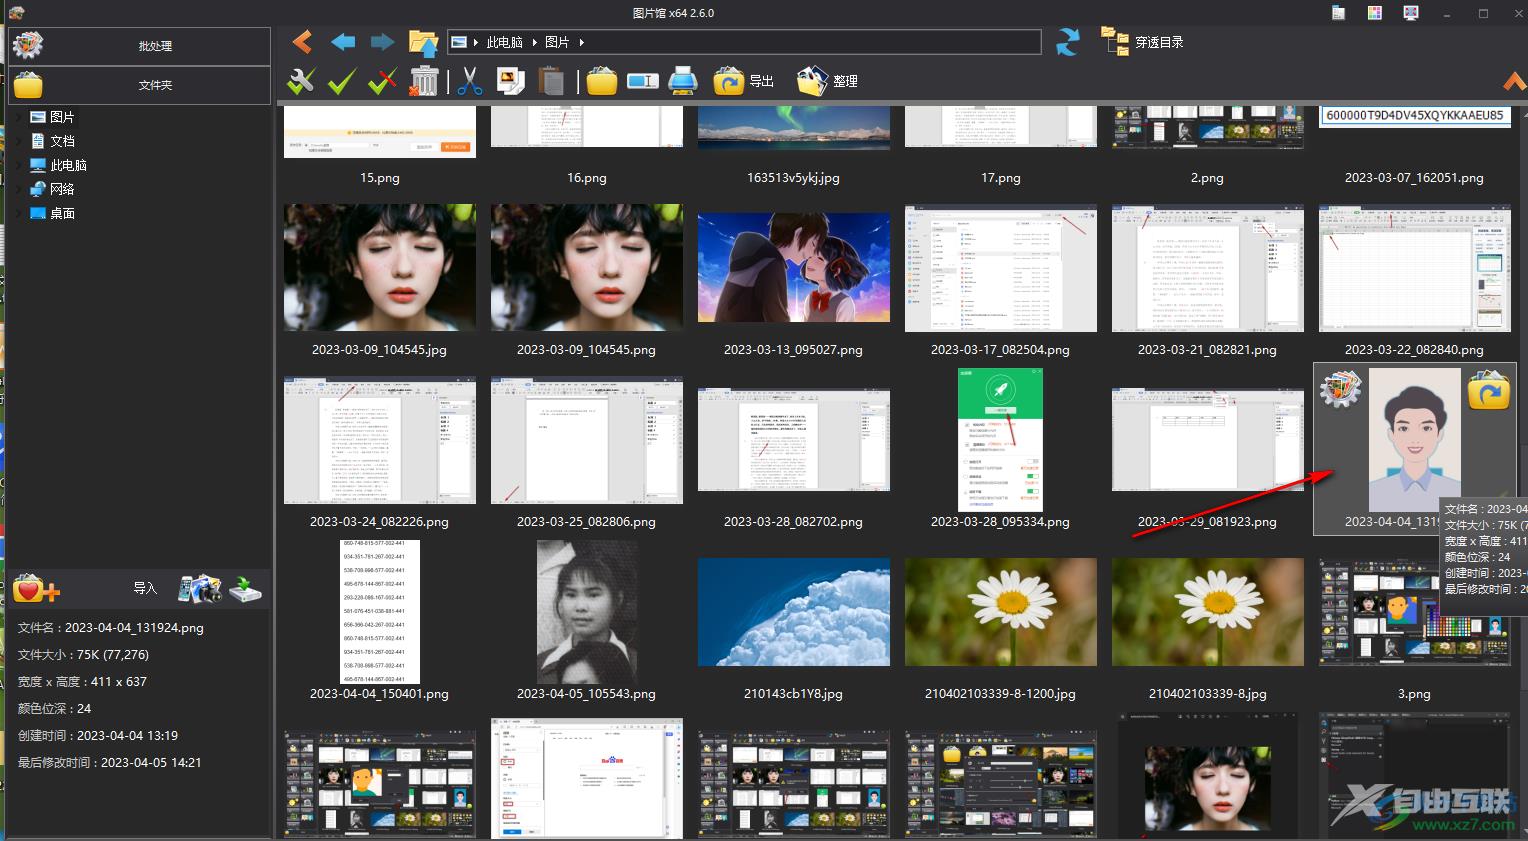Select daisy thumbnail 210402103339-8.jpg

pyautogui.click(x=1208, y=612)
